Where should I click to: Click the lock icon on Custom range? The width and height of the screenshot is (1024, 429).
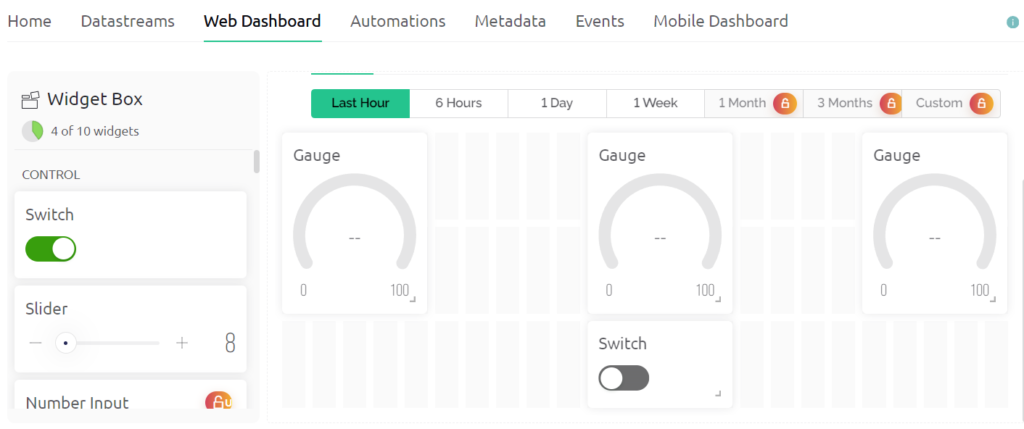pyautogui.click(x=981, y=103)
